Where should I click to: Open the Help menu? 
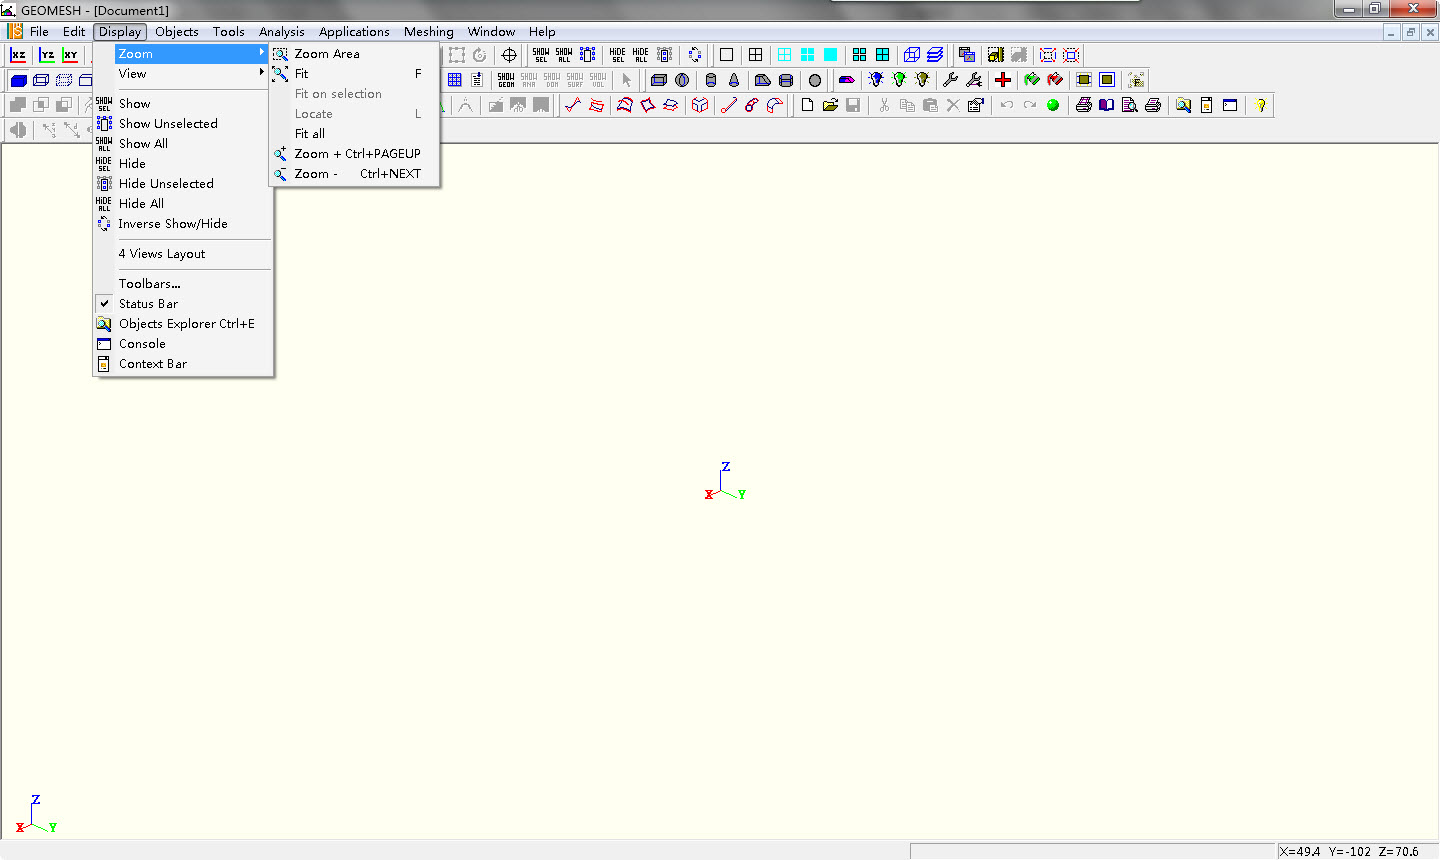[542, 32]
